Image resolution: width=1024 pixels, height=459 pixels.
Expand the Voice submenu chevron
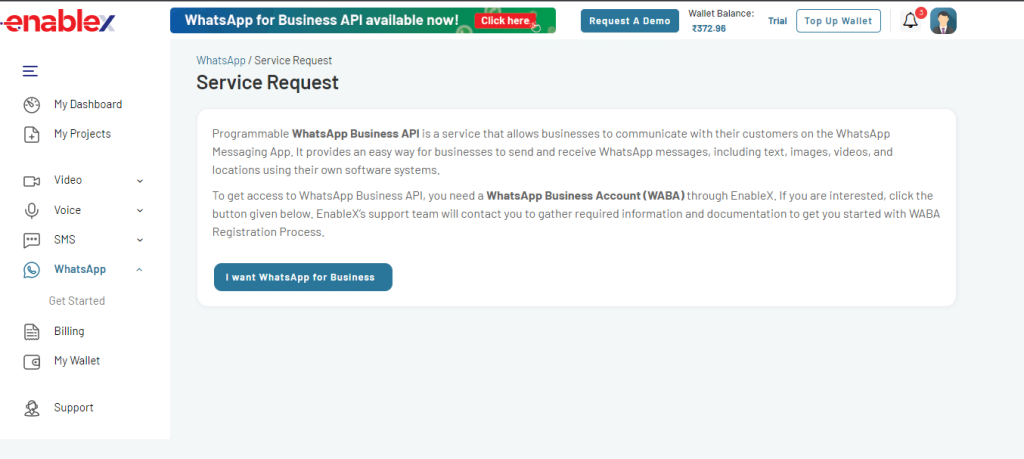coord(140,210)
